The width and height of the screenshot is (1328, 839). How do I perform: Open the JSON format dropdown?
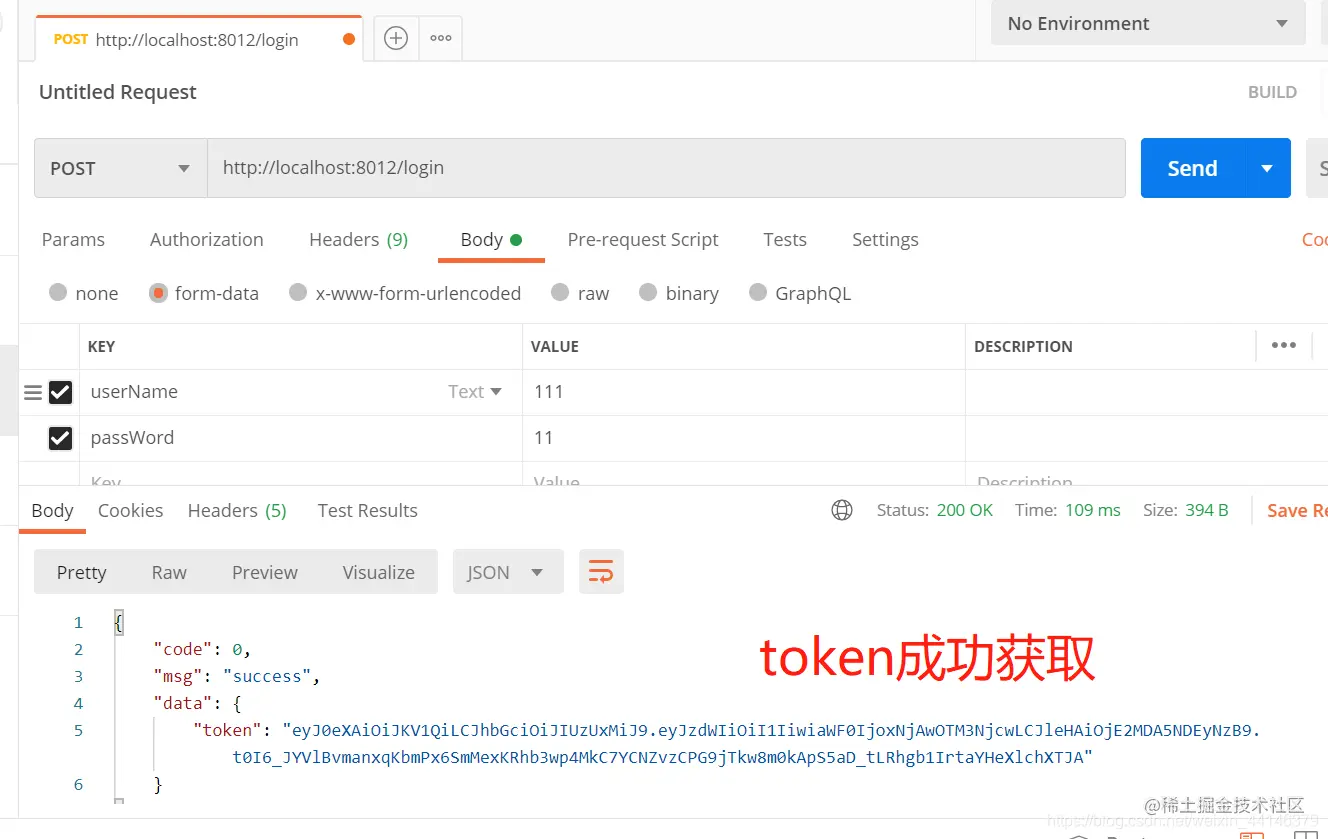pos(508,572)
